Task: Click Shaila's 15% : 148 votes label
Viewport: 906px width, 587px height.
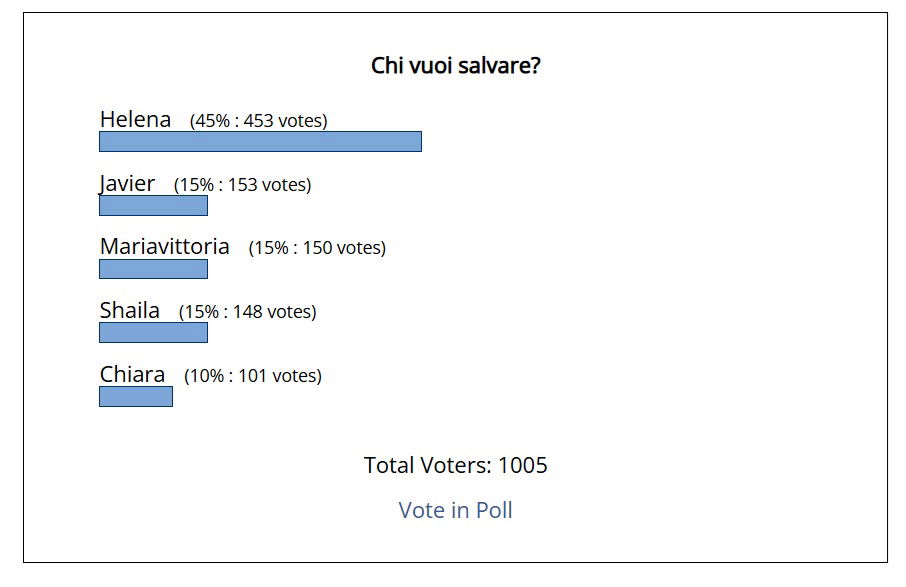Action: click(x=248, y=312)
